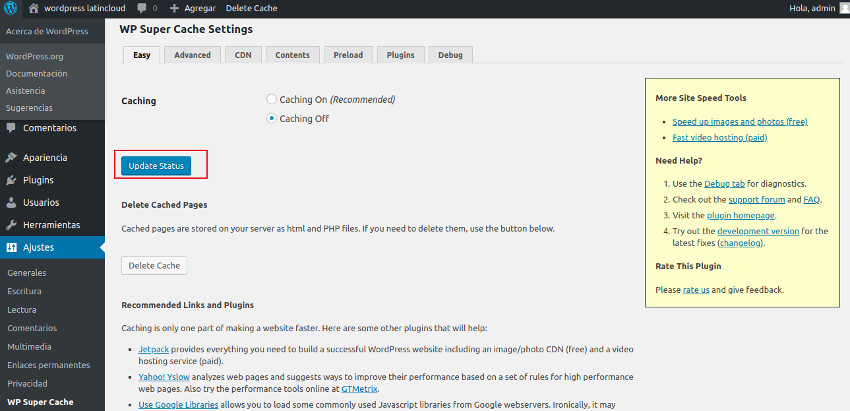Image resolution: width=850 pixels, height=411 pixels.
Task: Open Acerca de WordPress
Action: click(47, 31)
